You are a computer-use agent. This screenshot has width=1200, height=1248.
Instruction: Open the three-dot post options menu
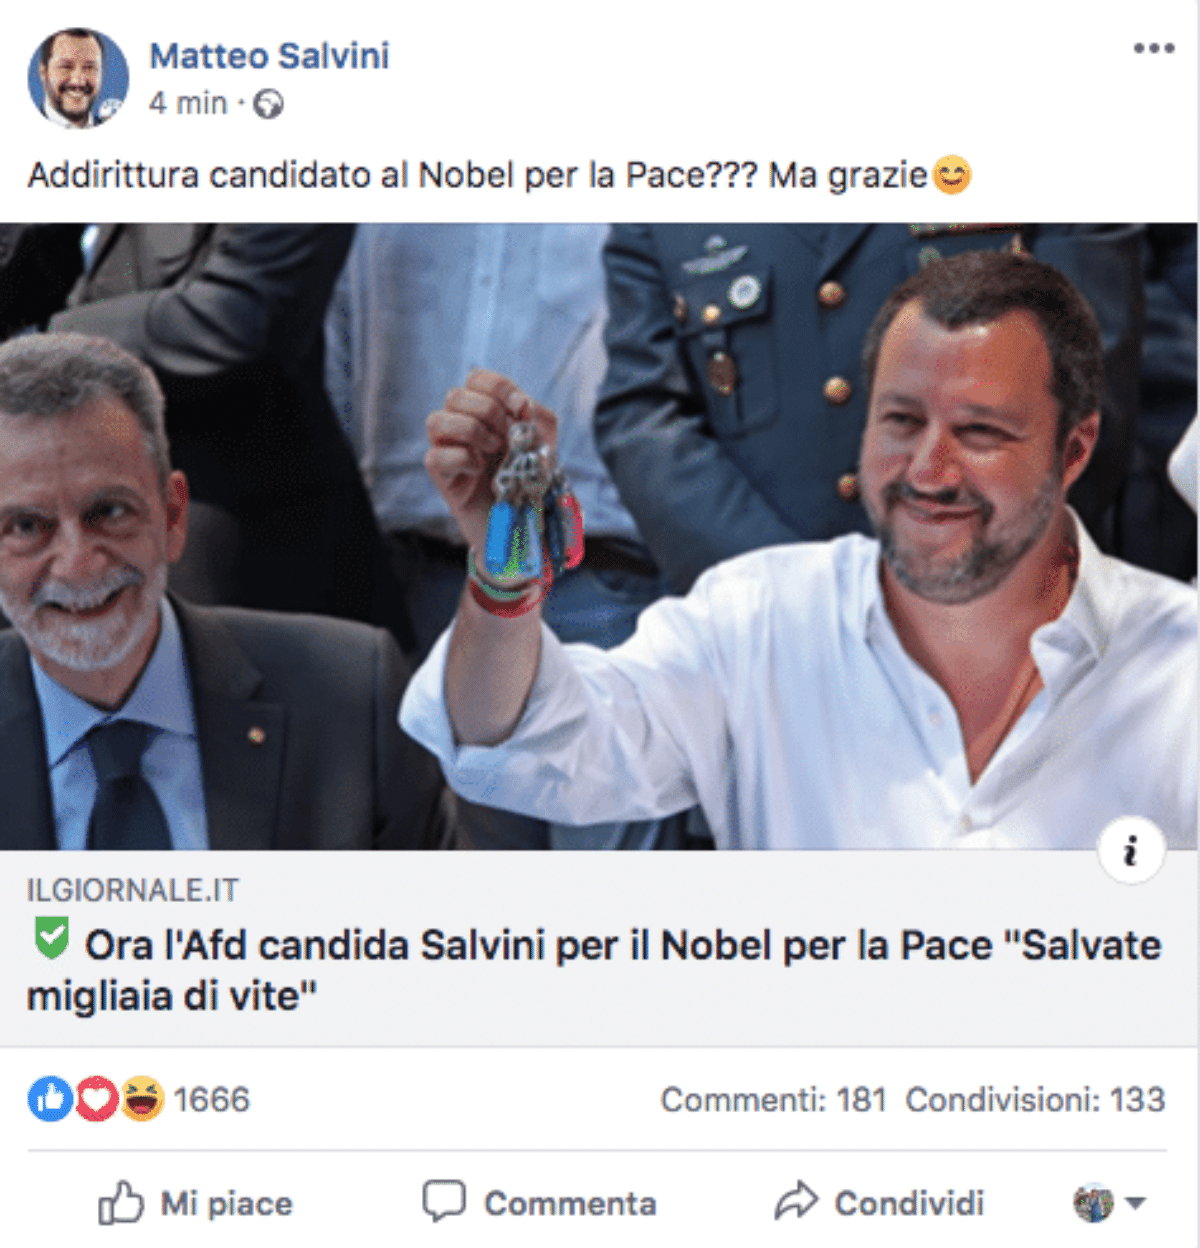pos(1153,48)
